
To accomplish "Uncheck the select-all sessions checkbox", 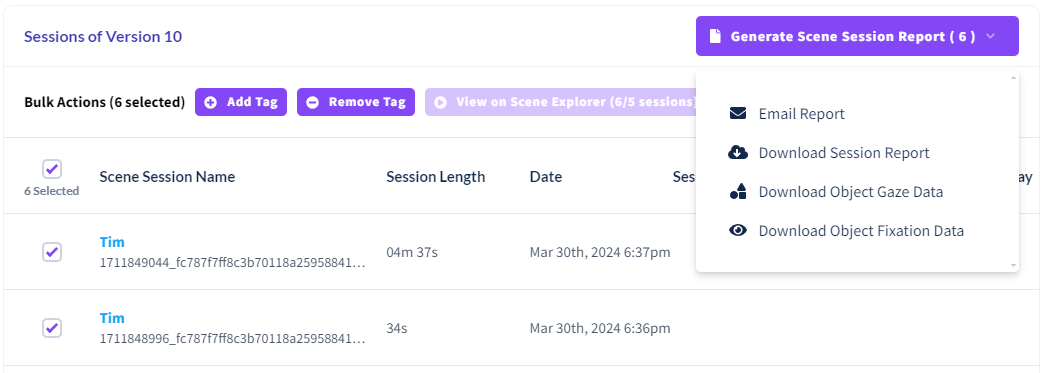I will coord(52,169).
